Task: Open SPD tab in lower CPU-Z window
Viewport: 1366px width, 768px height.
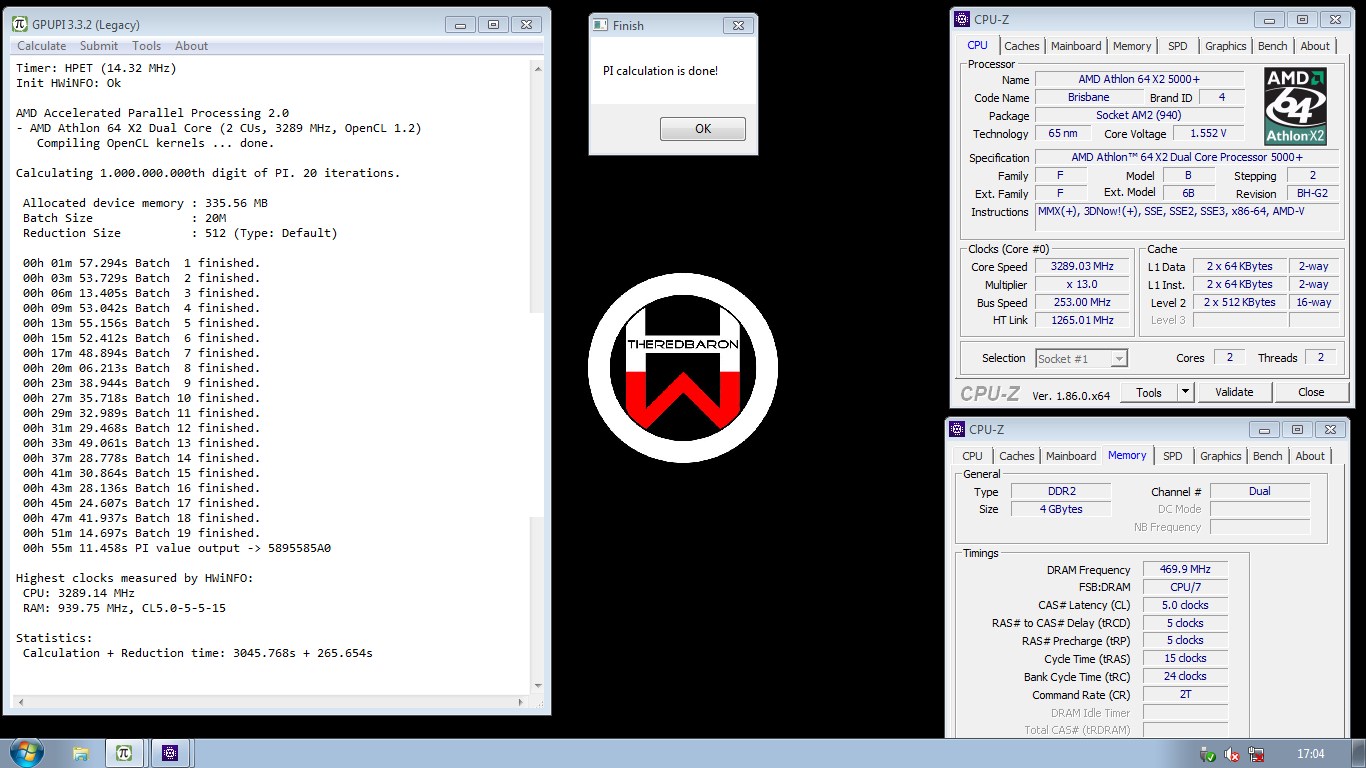Action: tap(1173, 456)
